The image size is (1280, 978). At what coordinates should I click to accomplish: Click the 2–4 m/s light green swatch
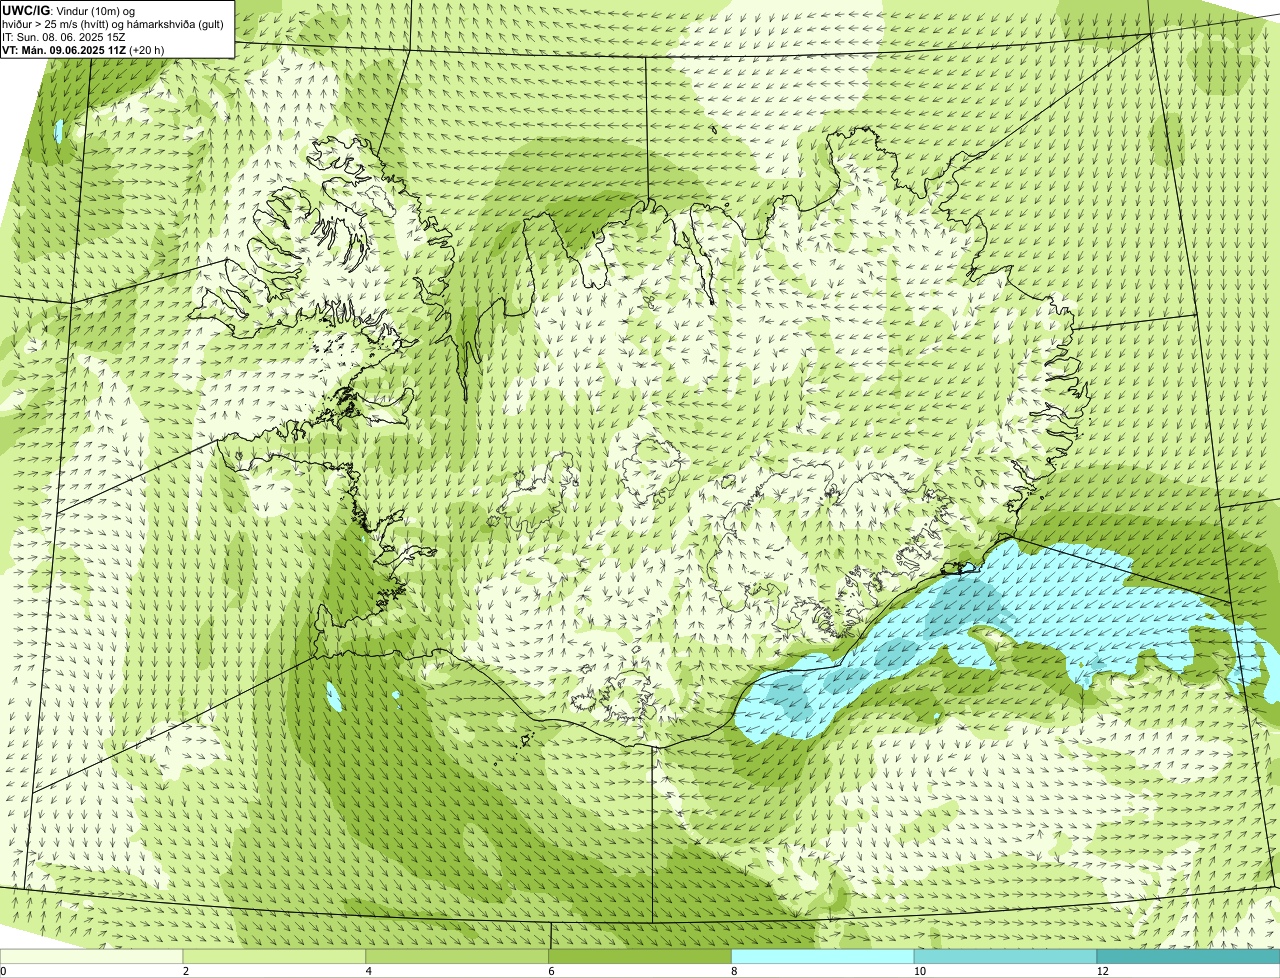[x=275, y=957]
